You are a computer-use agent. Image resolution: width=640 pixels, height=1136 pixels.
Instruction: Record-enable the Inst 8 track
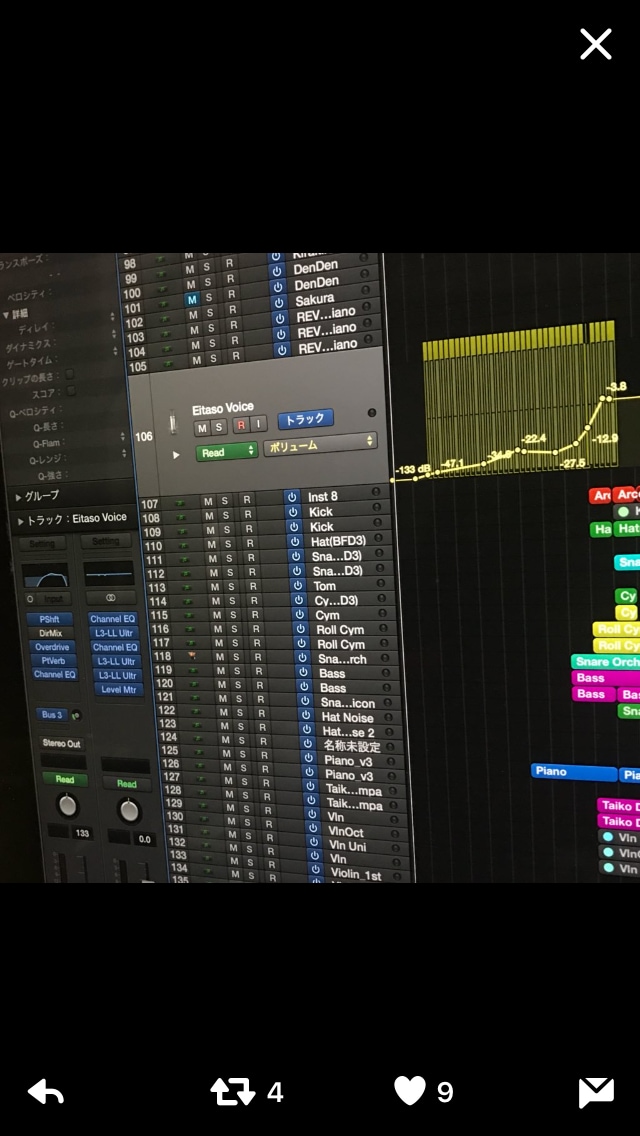coord(247,499)
